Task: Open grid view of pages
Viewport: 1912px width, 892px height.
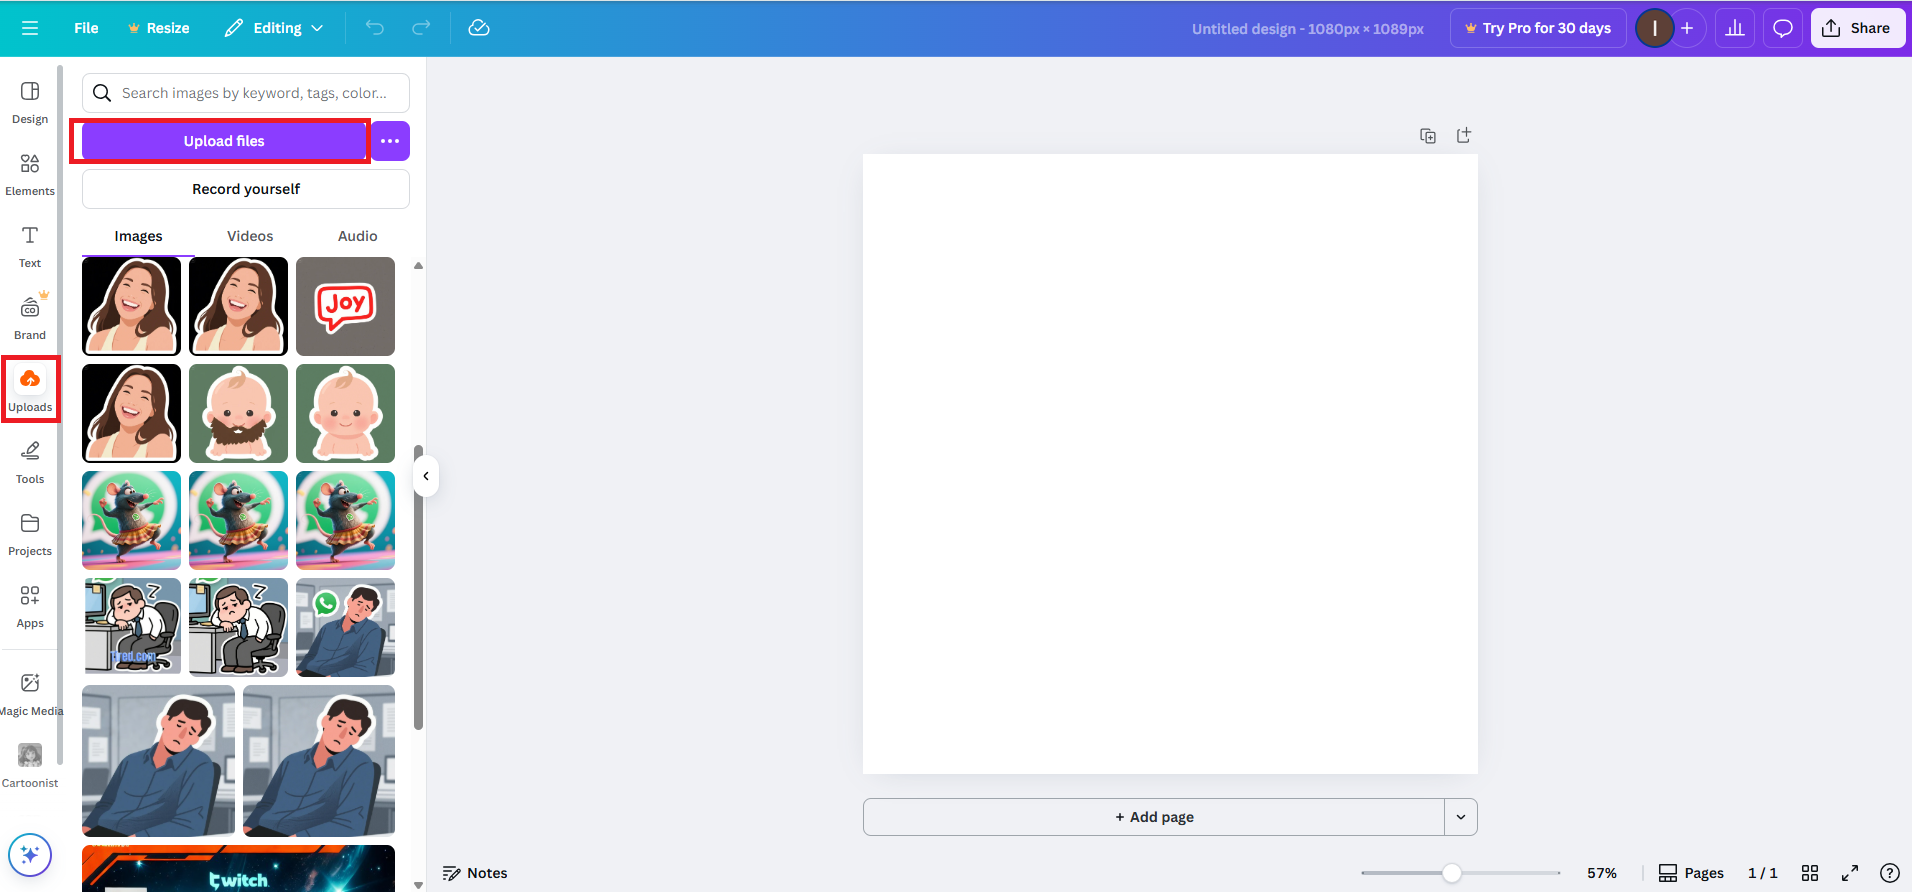Action: 1810,873
